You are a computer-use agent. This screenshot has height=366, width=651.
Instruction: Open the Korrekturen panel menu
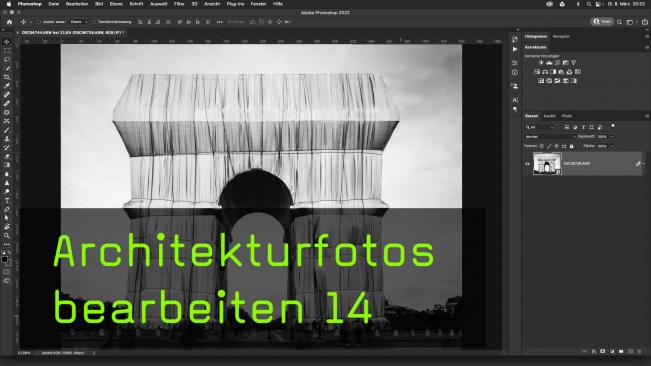click(x=647, y=47)
